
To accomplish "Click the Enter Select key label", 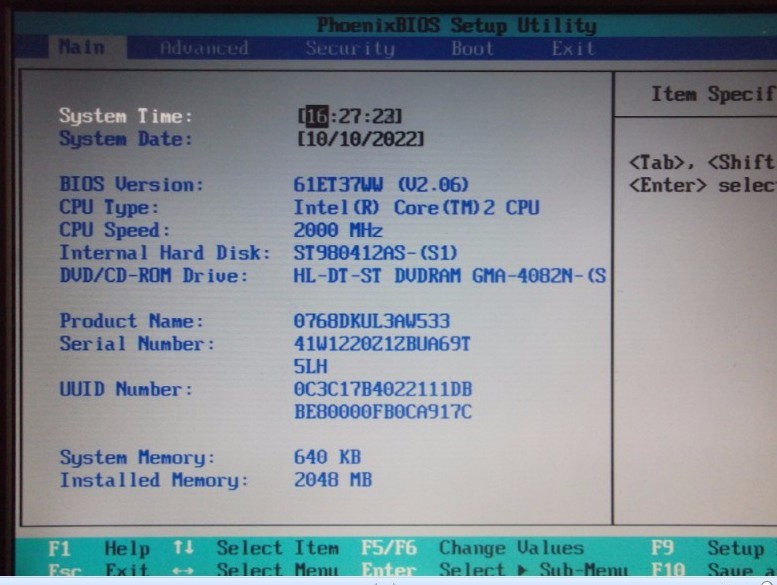I will [x=388, y=571].
